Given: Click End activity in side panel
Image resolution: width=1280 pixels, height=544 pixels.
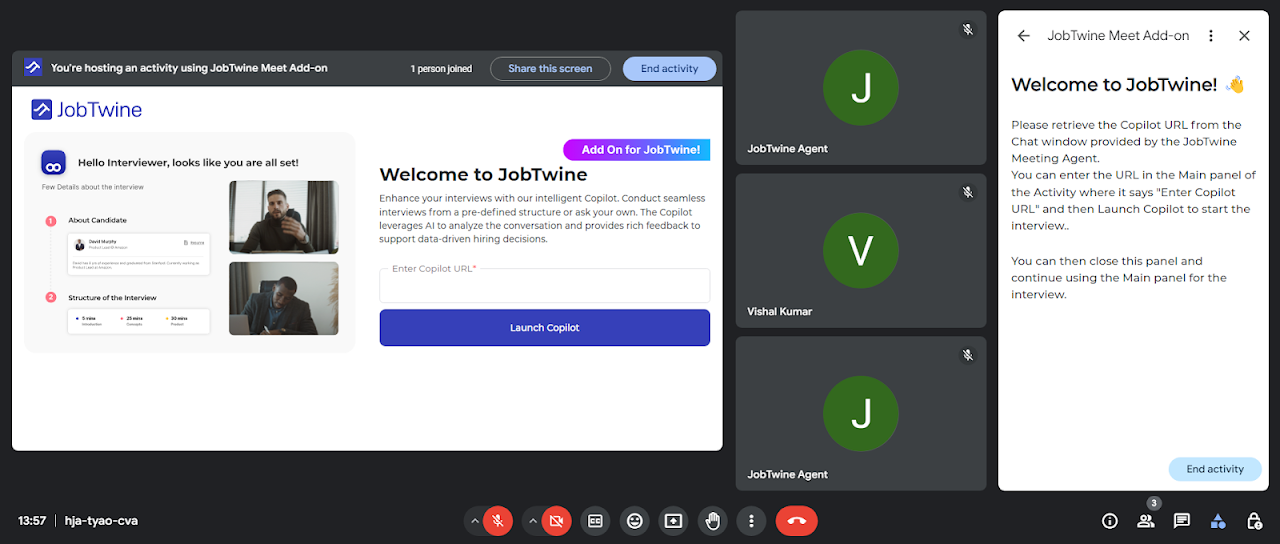Looking at the screenshot, I should click(x=1215, y=469).
